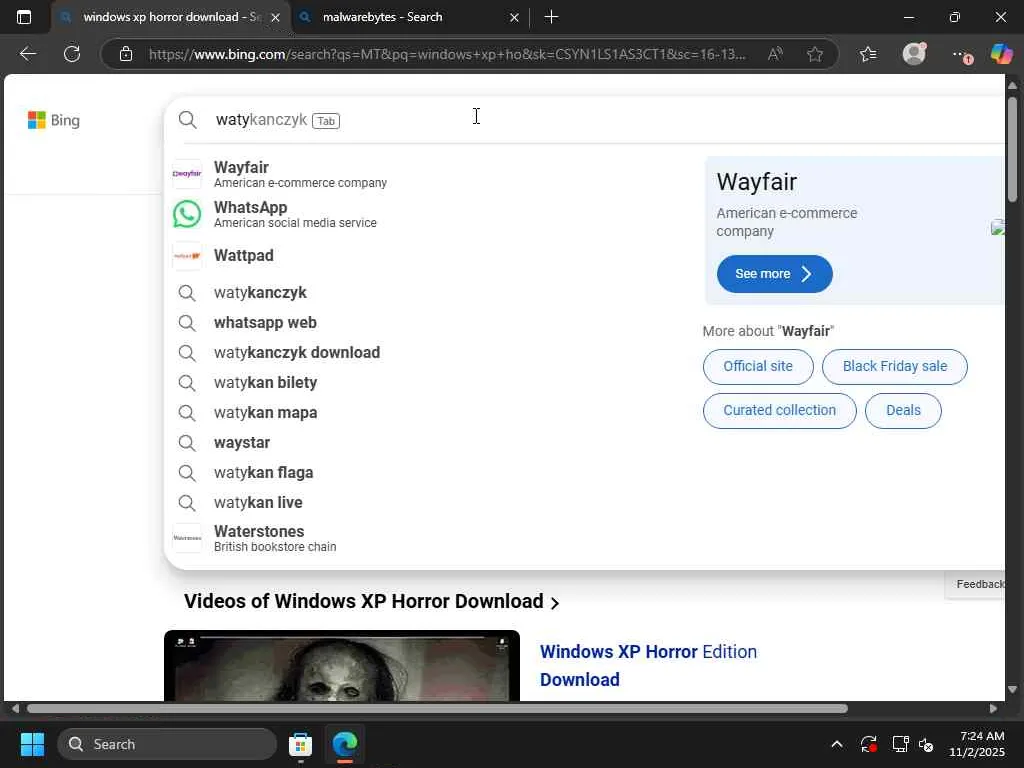
Task: Expand Videos of Windows XP Horror Download
Action: tap(371, 601)
